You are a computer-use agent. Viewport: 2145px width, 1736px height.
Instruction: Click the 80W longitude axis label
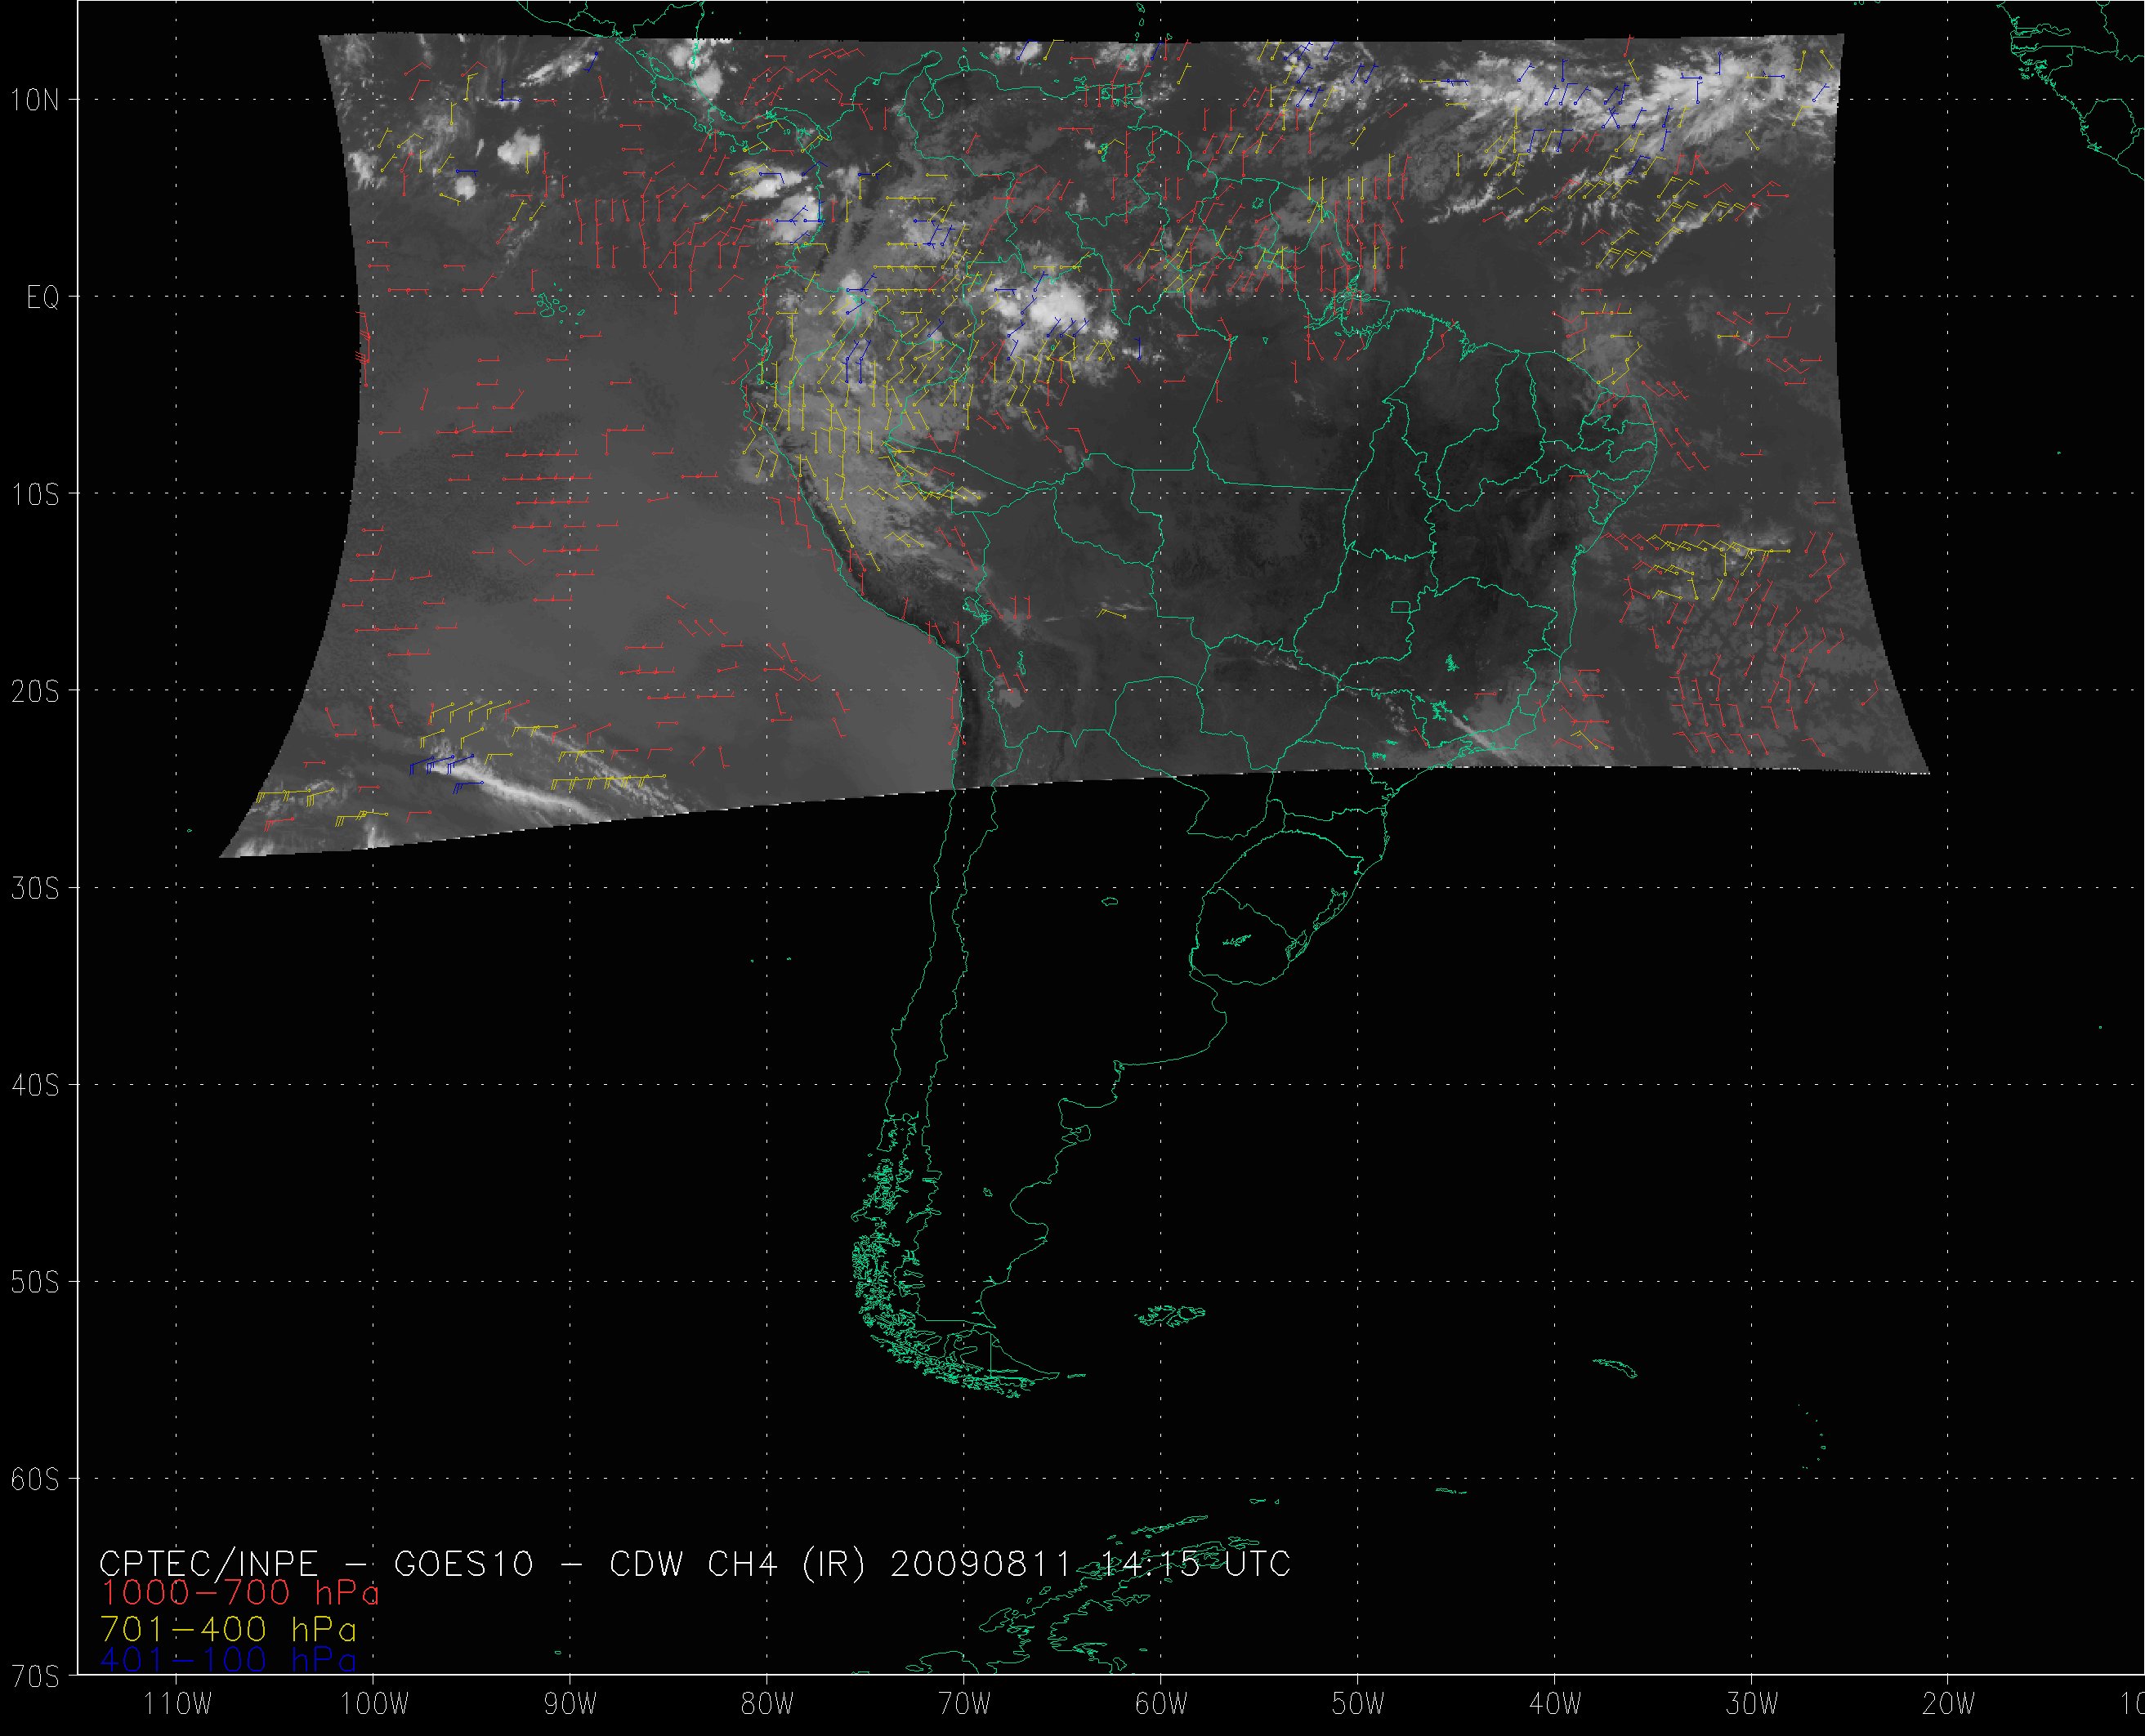[767, 1704]
